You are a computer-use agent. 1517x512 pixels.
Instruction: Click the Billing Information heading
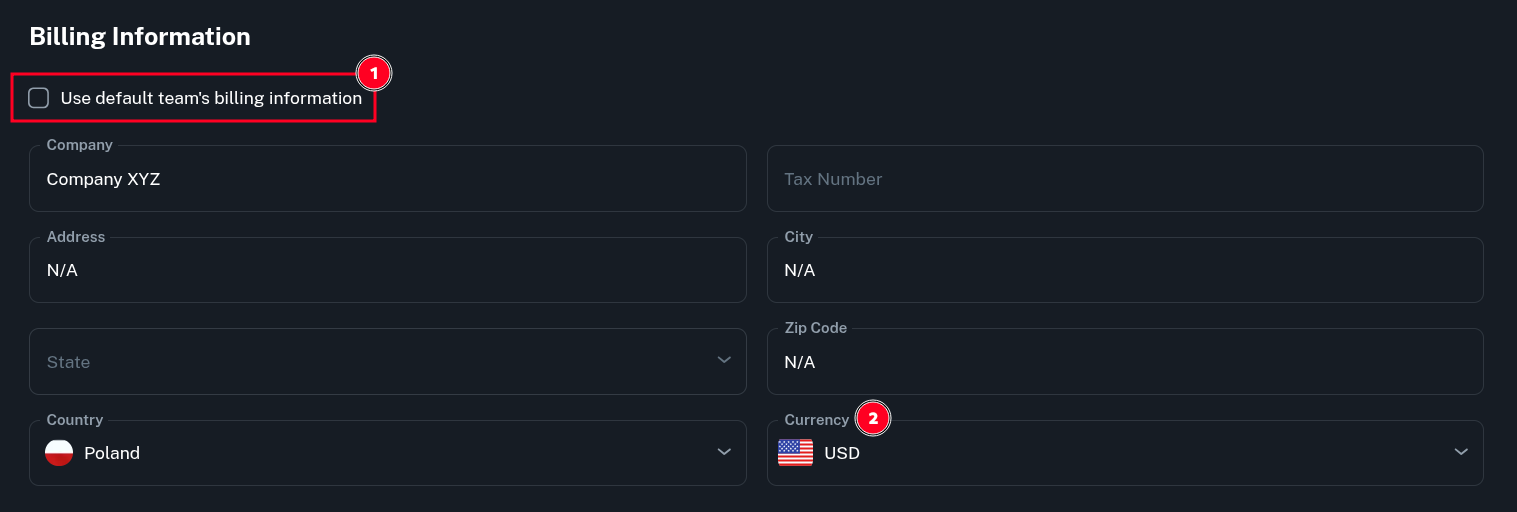click(140, 37)
